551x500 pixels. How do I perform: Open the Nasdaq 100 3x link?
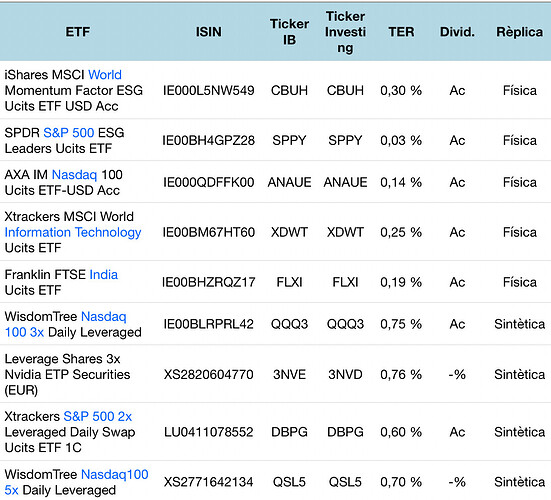[65, 324]
